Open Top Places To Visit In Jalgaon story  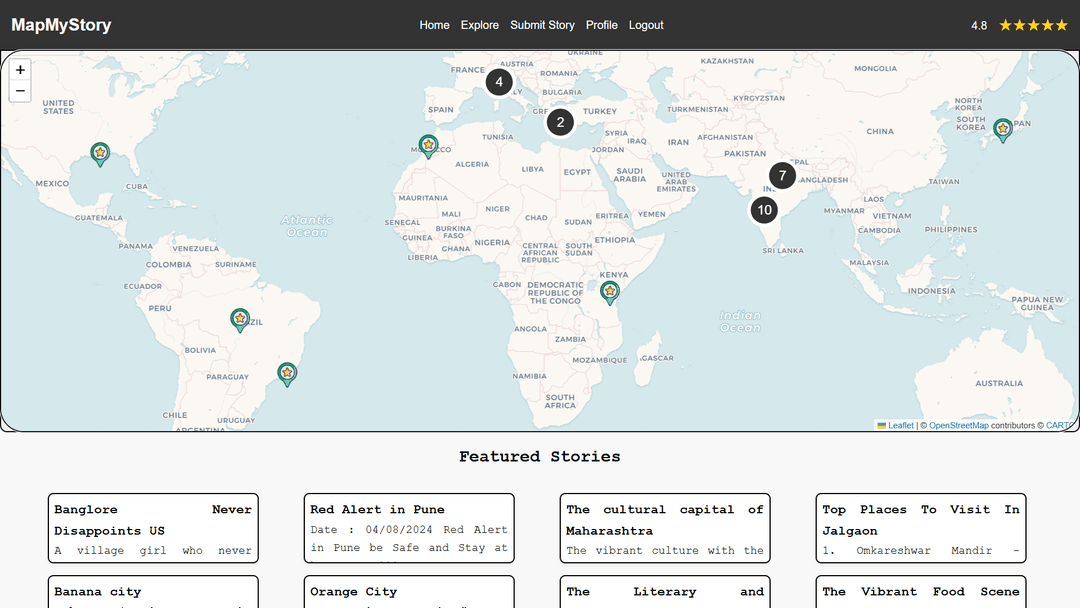coord(921,528)
